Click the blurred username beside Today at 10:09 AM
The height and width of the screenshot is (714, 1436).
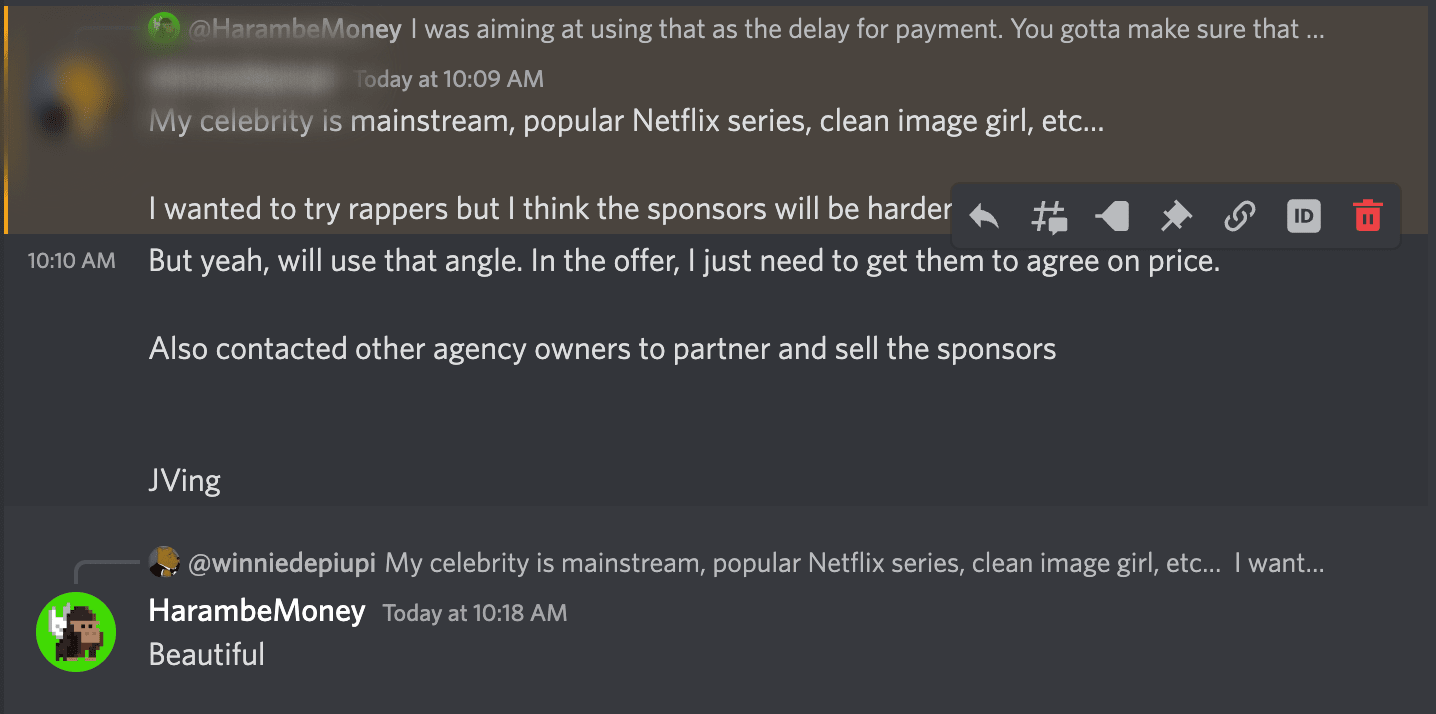click(x=244, y=77)
